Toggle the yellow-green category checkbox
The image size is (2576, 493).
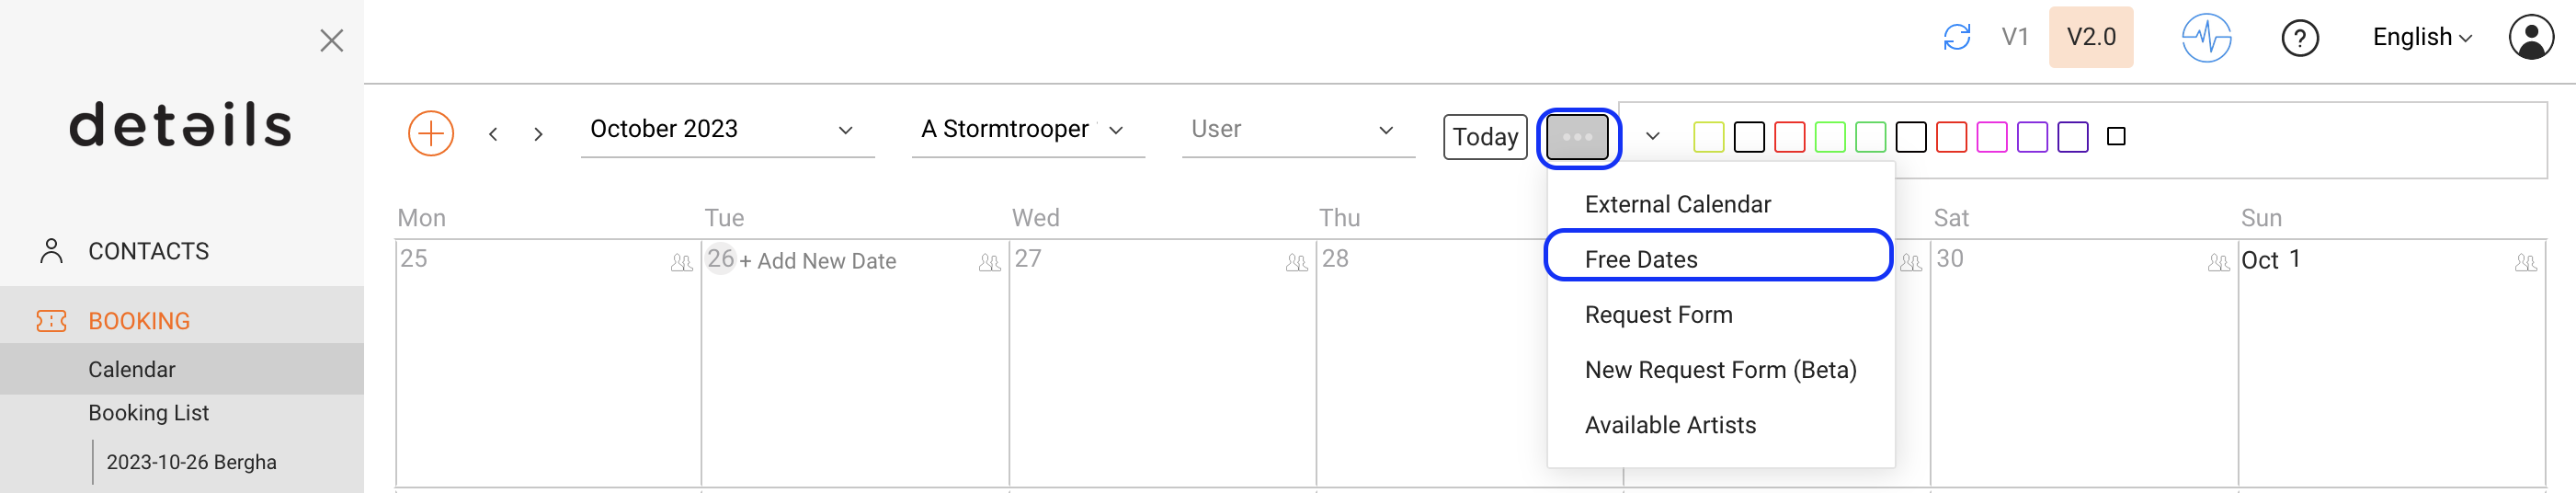(x=1708, y=137)
